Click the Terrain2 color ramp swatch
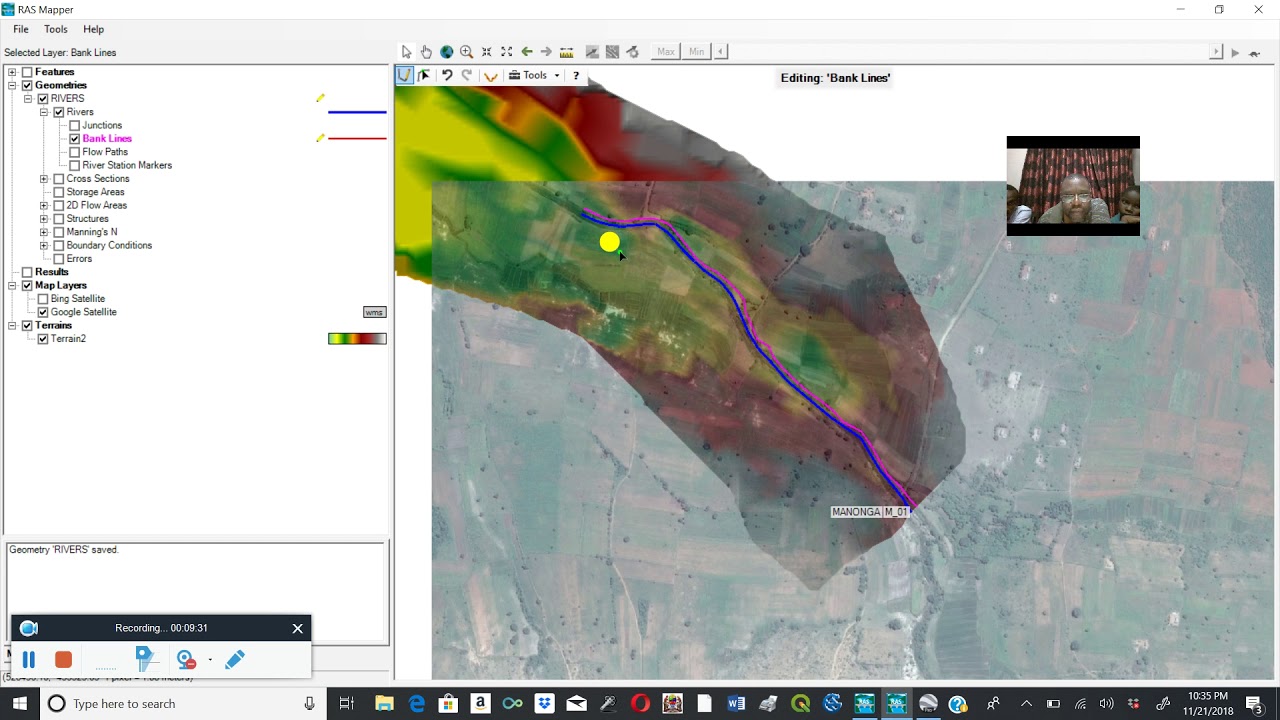The image size is (1280, 720). [357, 339]
